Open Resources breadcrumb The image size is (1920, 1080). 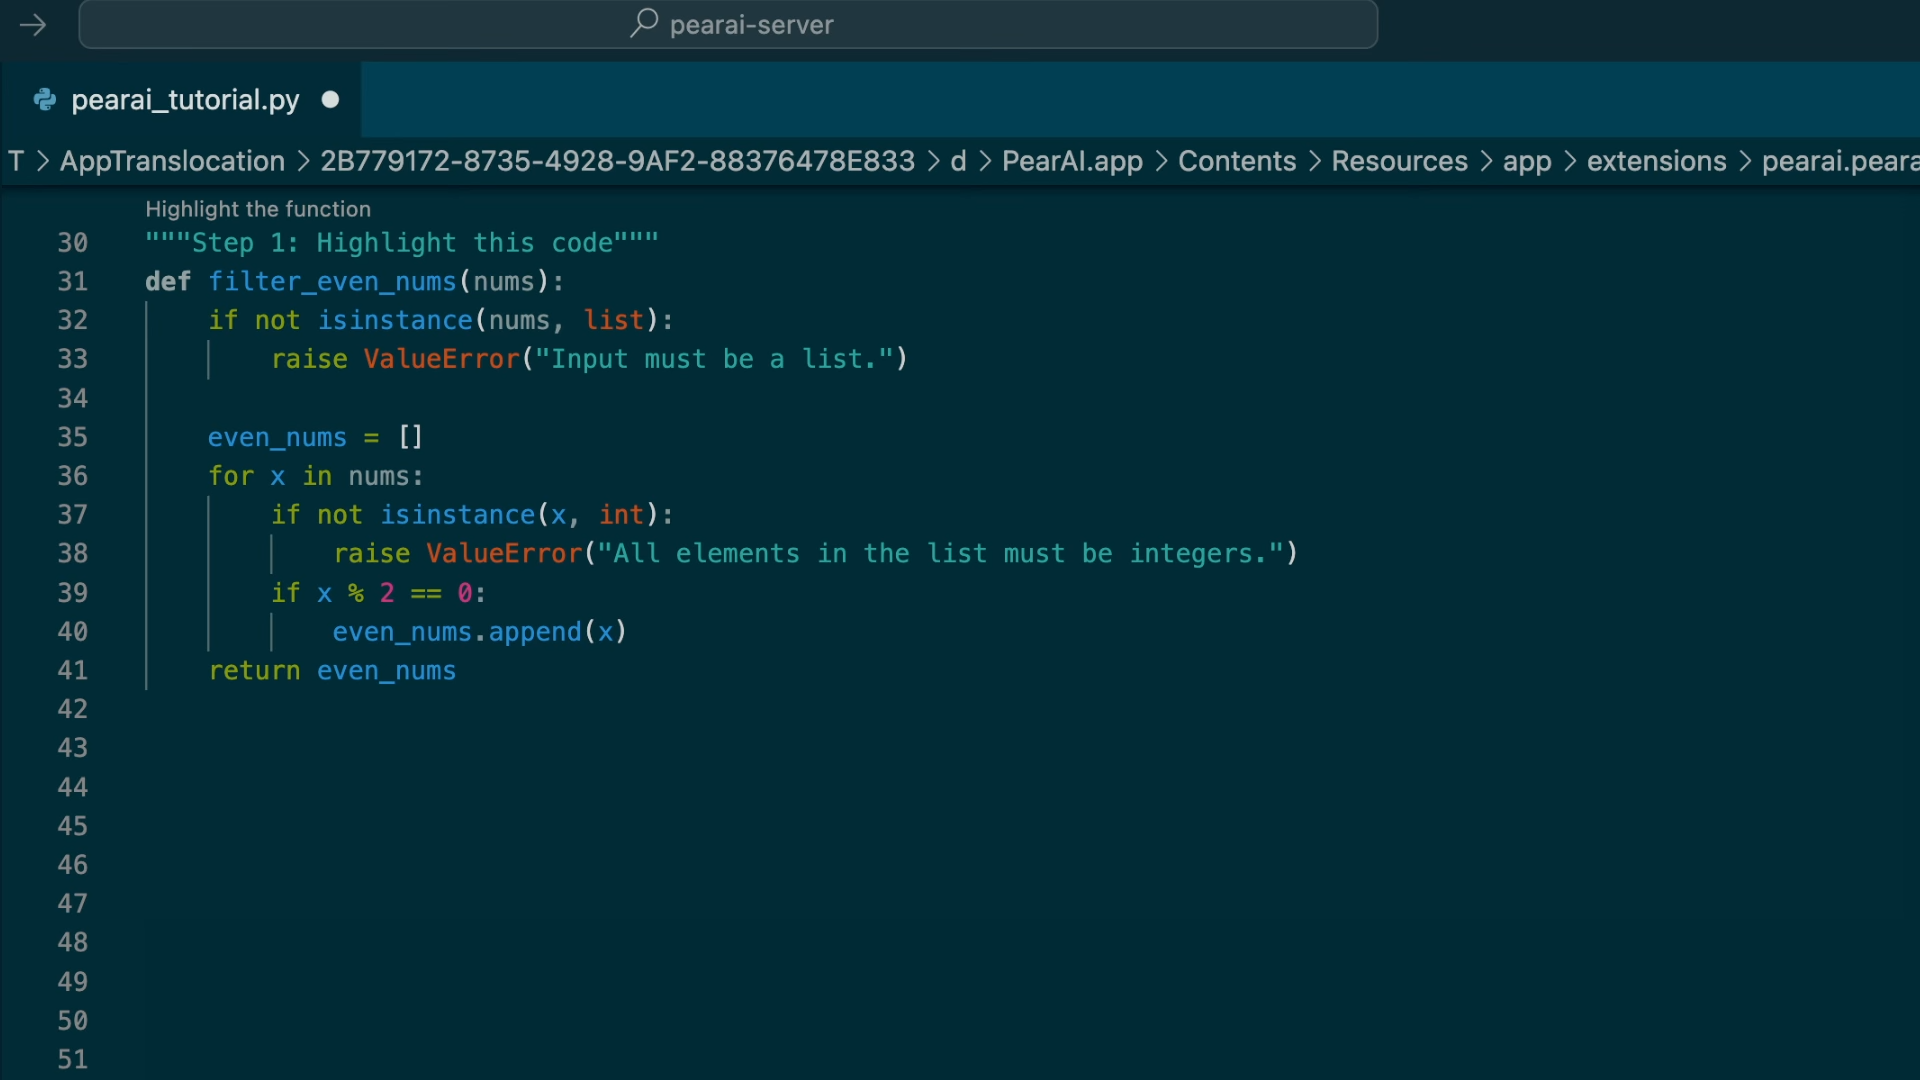1399,161
